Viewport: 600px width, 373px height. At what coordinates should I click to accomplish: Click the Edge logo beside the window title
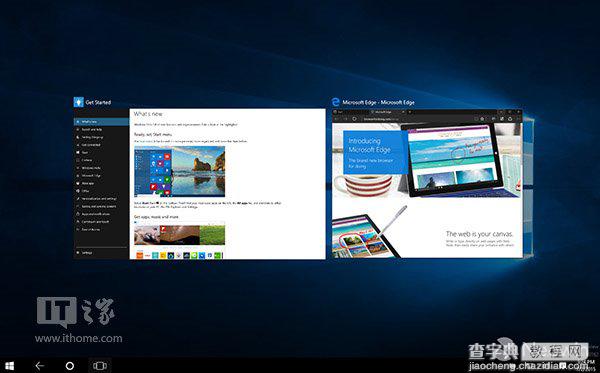coord(336,102)
